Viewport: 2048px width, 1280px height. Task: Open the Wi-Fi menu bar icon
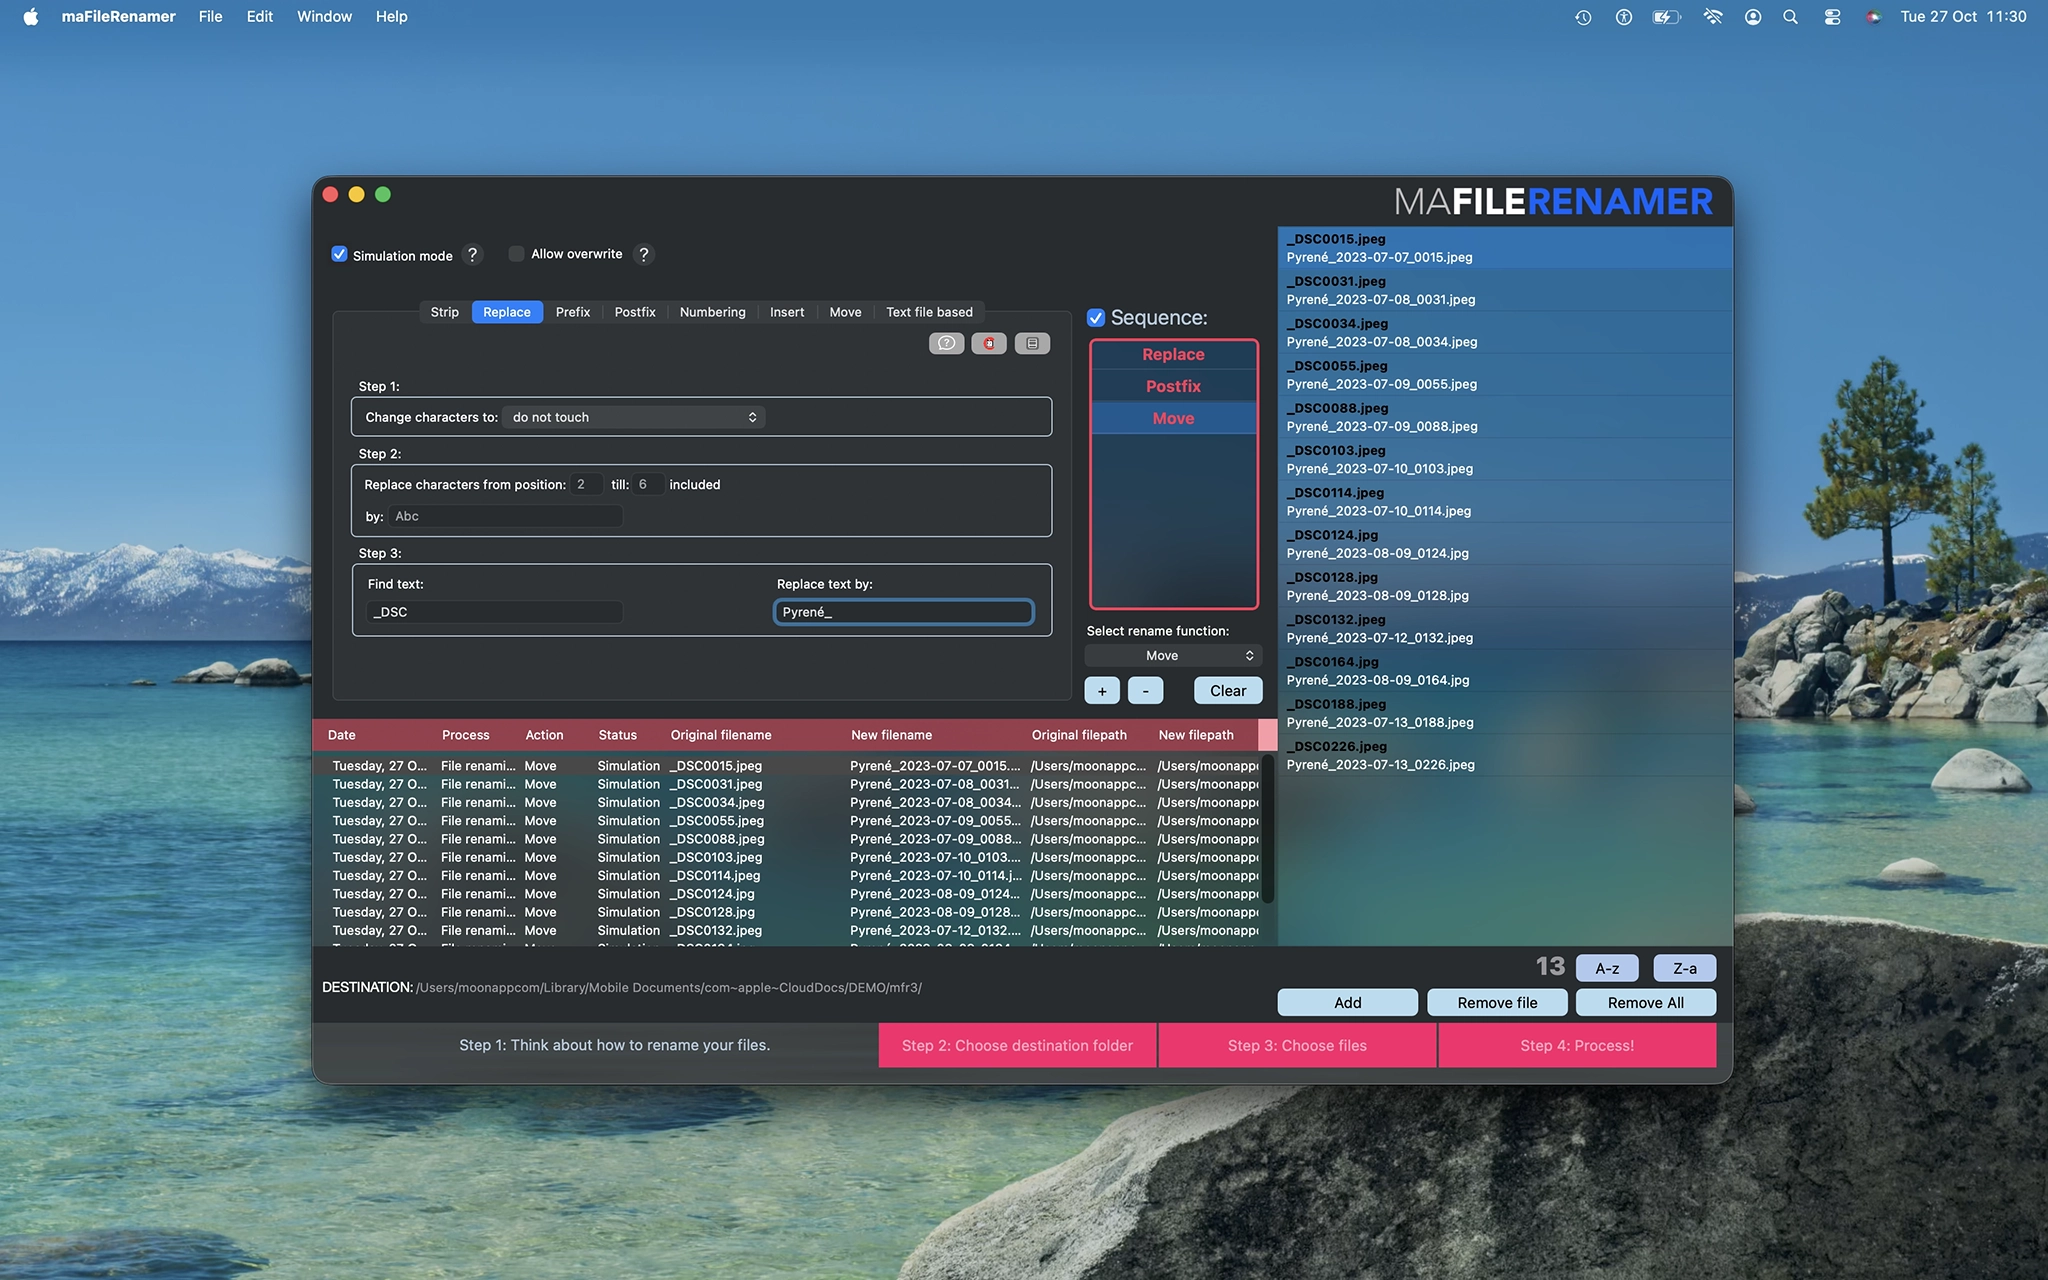coord(1713,17)
